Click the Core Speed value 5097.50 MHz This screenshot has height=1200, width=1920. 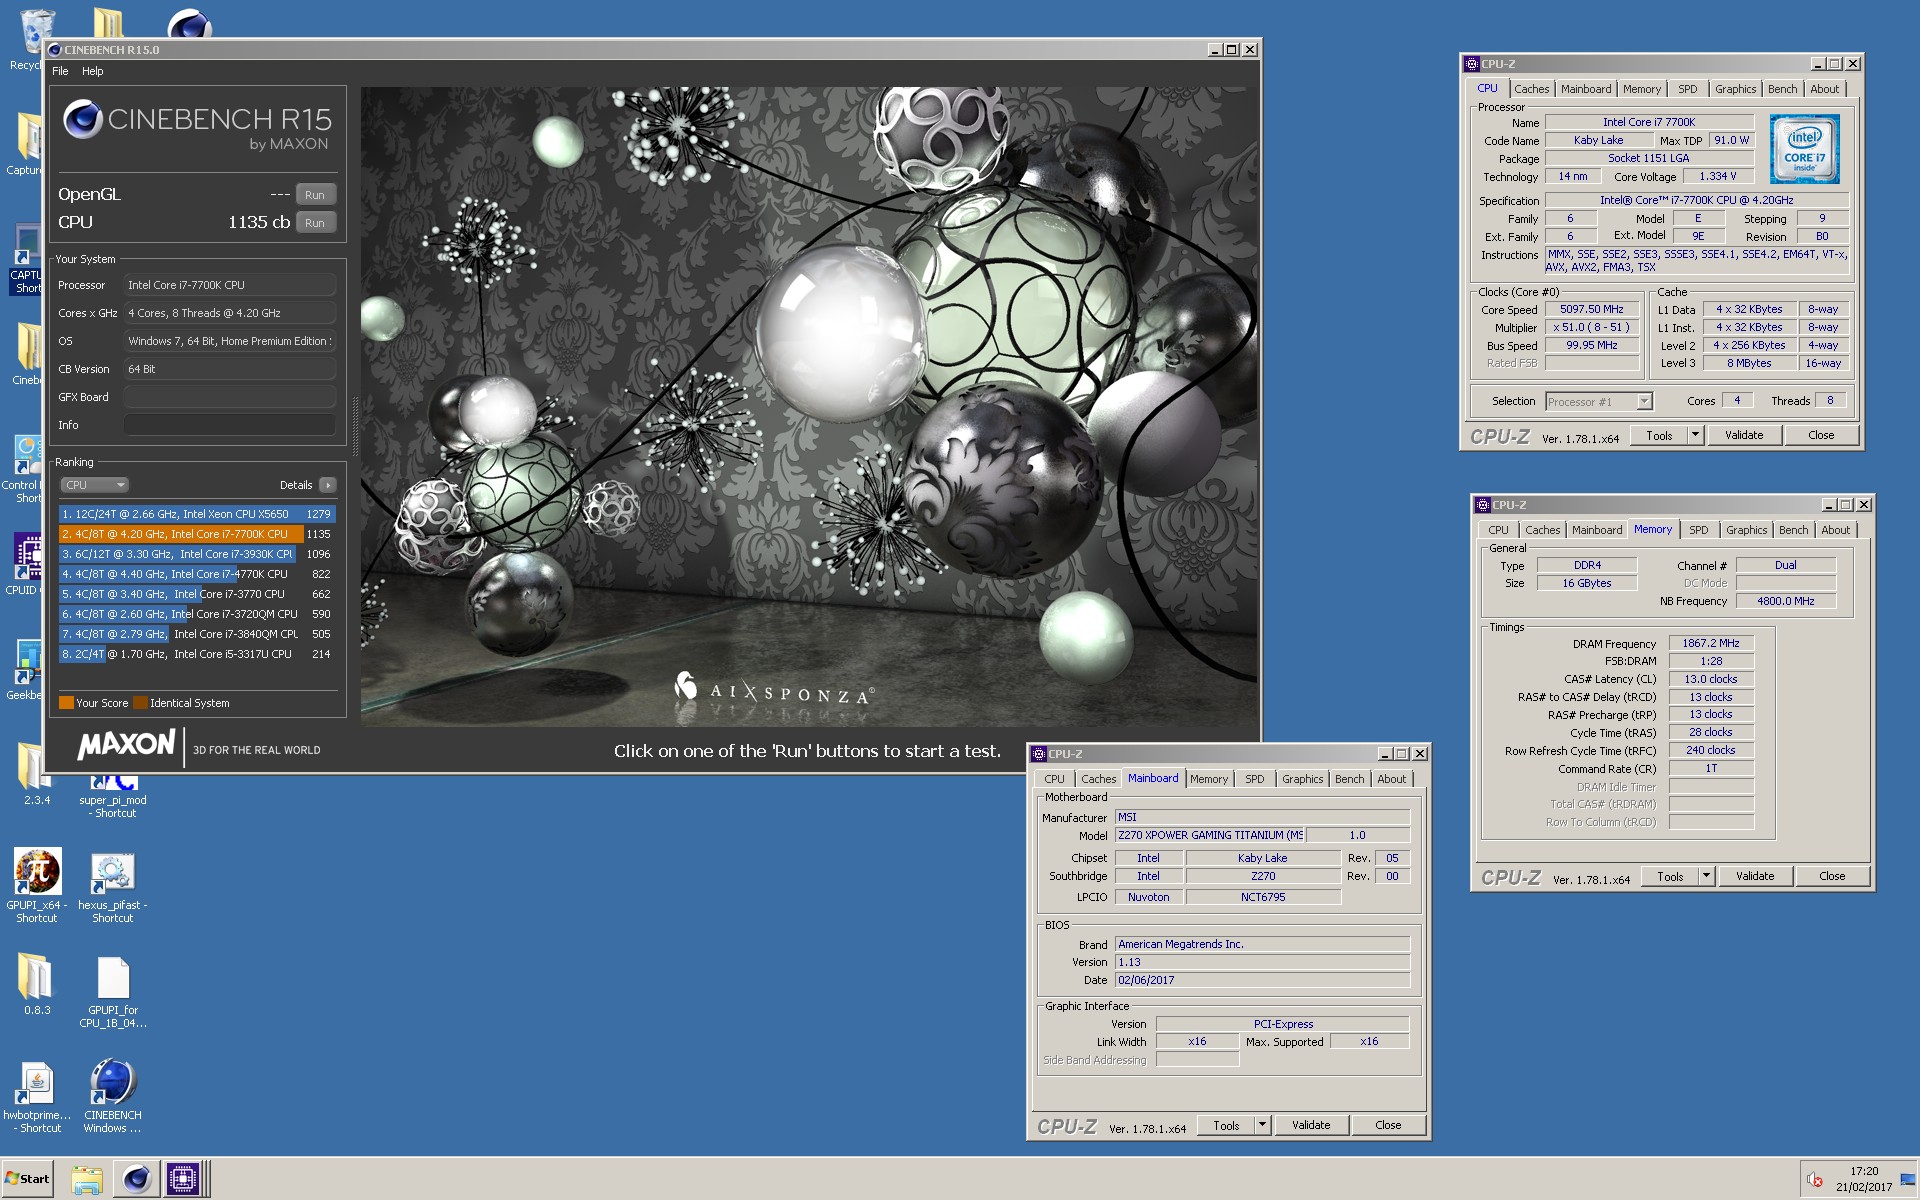(x=1591, y=310)
